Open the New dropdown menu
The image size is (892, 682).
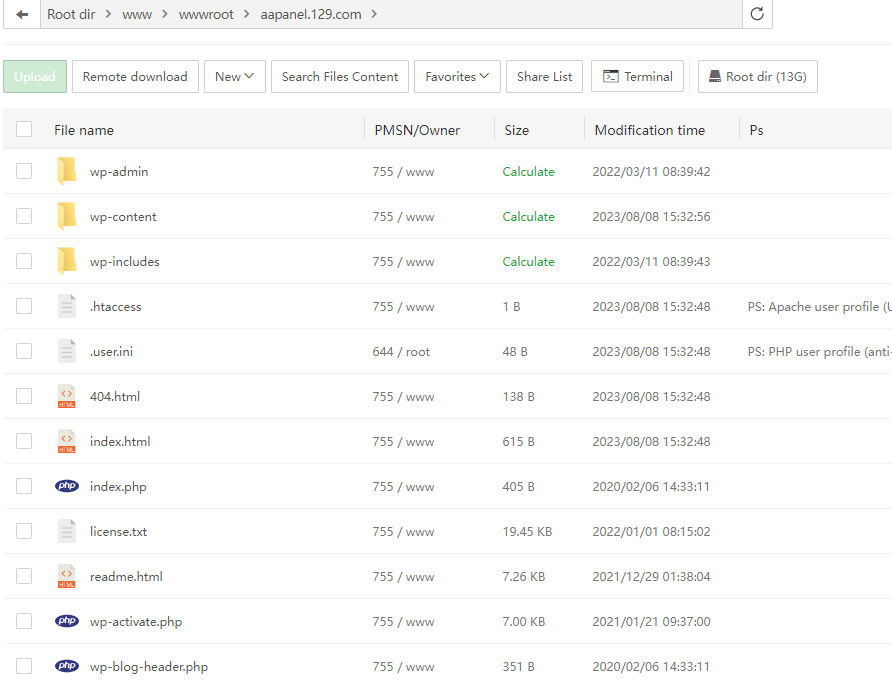pyautogui.click(x=234, y=76)
